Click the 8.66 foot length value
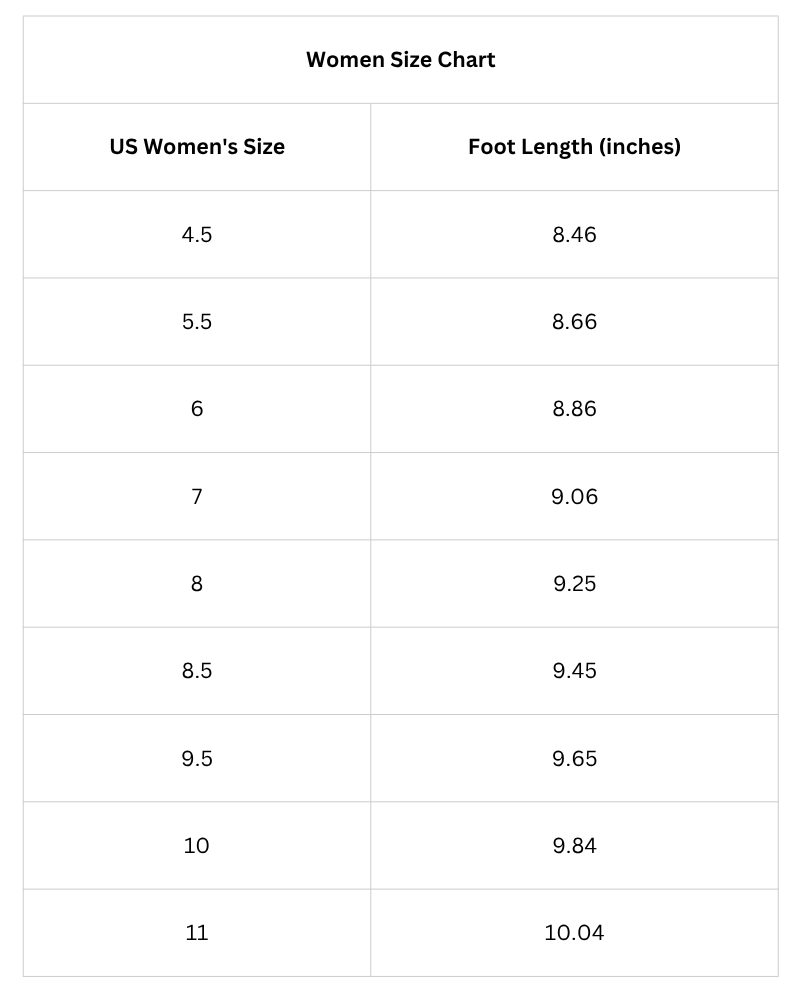 click(x=574, y=322)
